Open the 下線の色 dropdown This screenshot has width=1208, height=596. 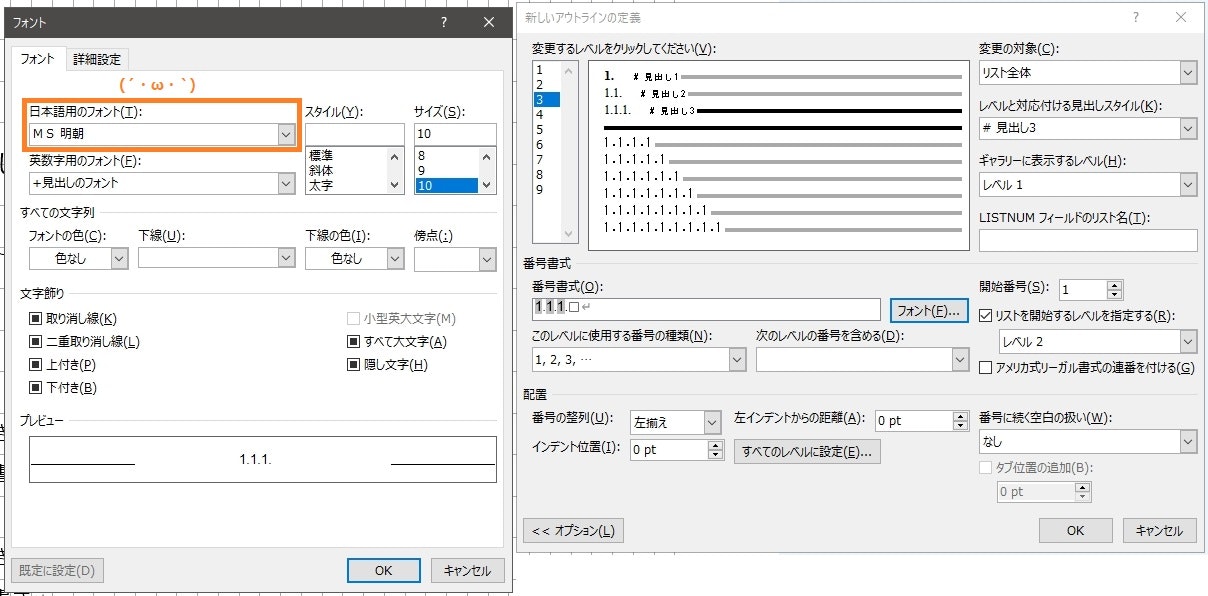pyautogui.click(x=394, y=258)
